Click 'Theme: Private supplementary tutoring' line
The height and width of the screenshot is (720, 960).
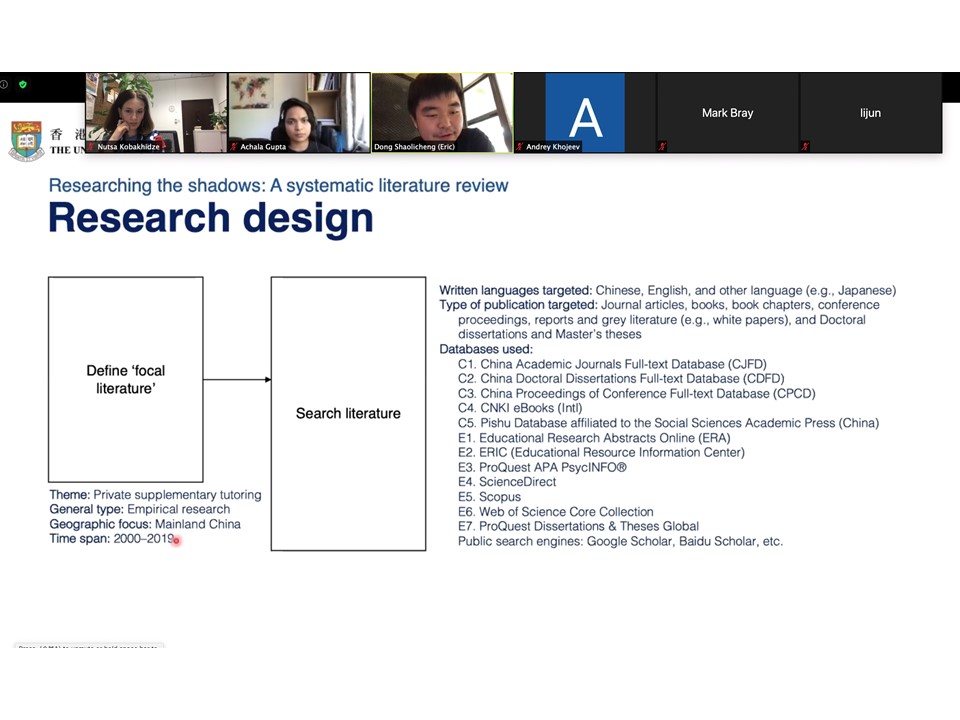[156, 495]
